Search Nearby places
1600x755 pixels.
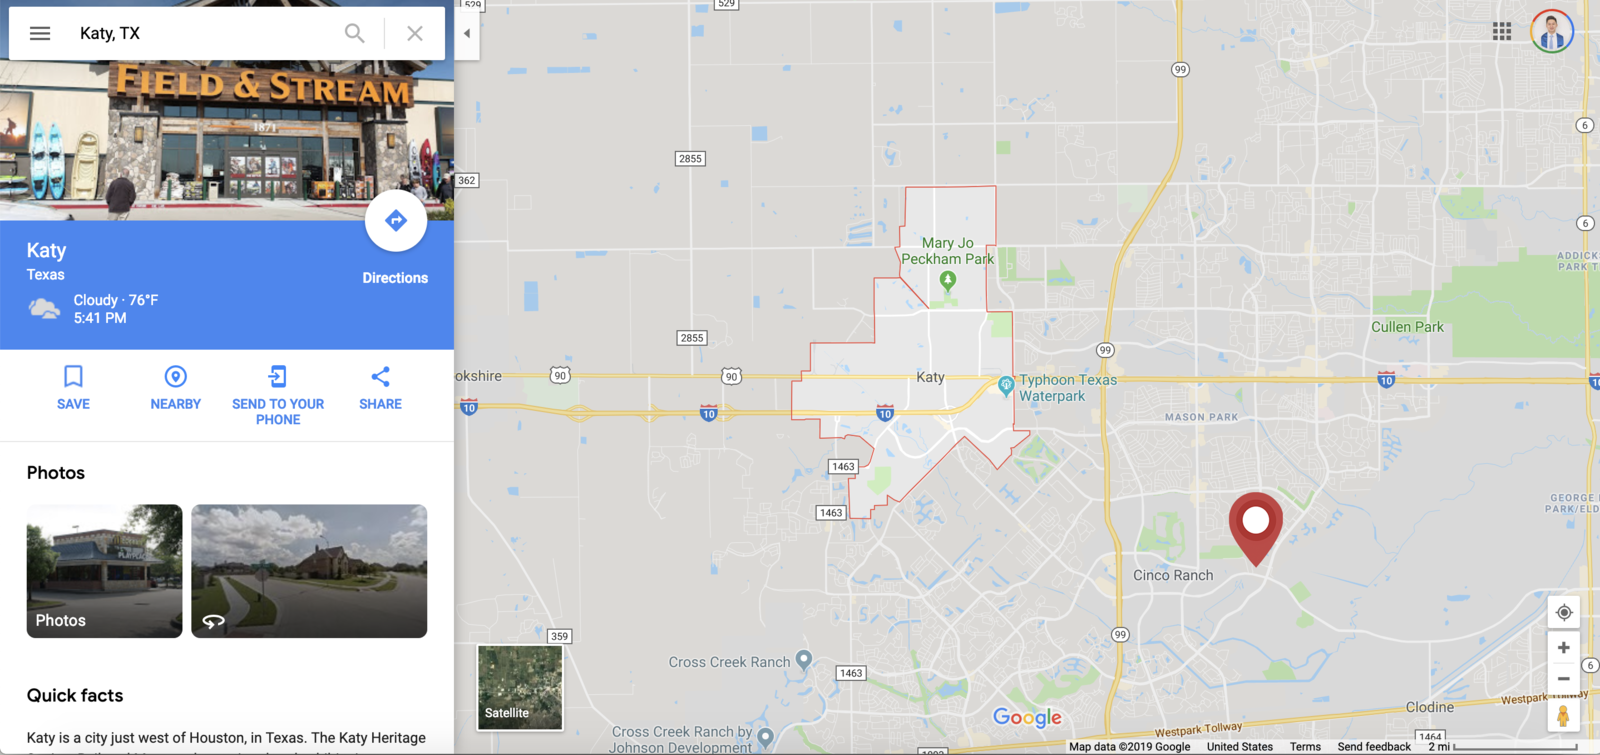175,388
